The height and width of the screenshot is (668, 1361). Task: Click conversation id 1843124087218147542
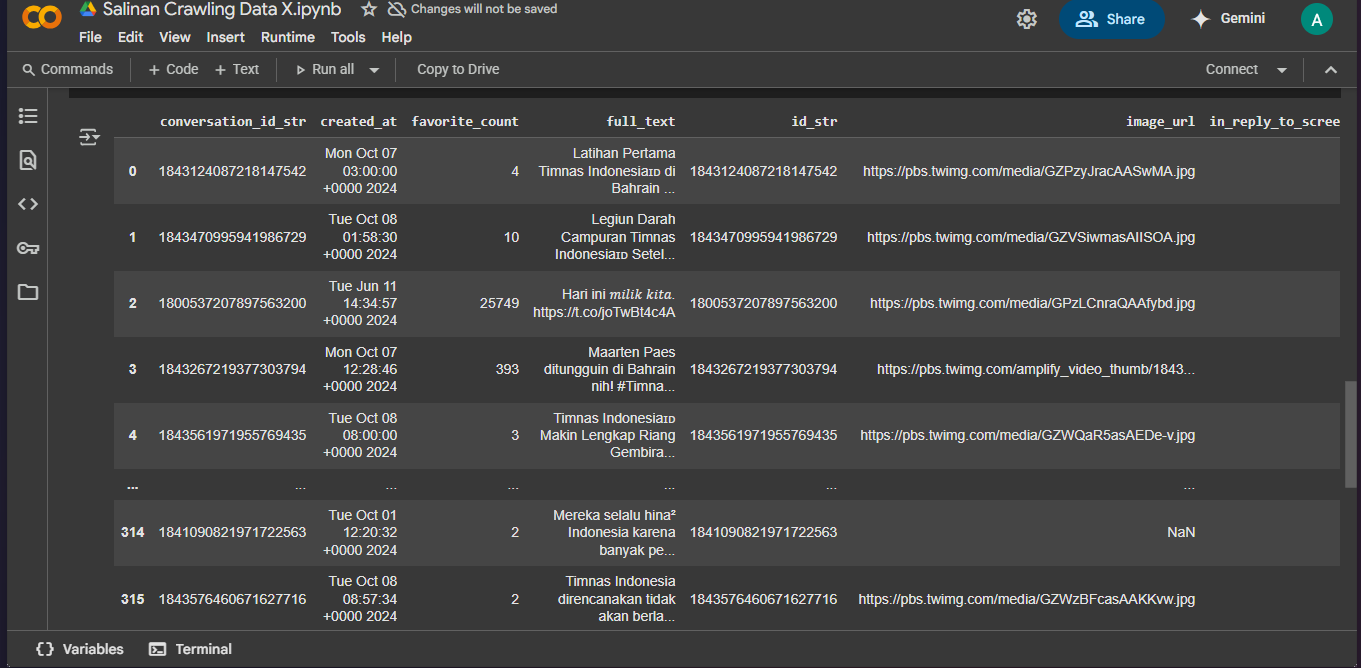pos(232,171)
